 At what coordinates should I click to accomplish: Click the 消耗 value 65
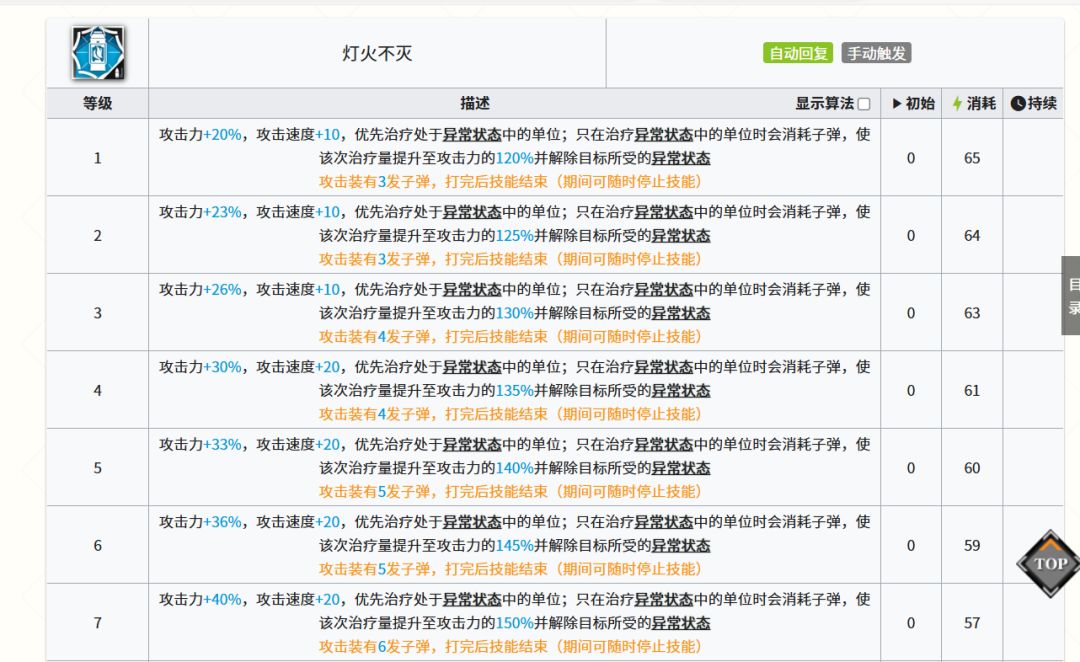coord(972,158)
